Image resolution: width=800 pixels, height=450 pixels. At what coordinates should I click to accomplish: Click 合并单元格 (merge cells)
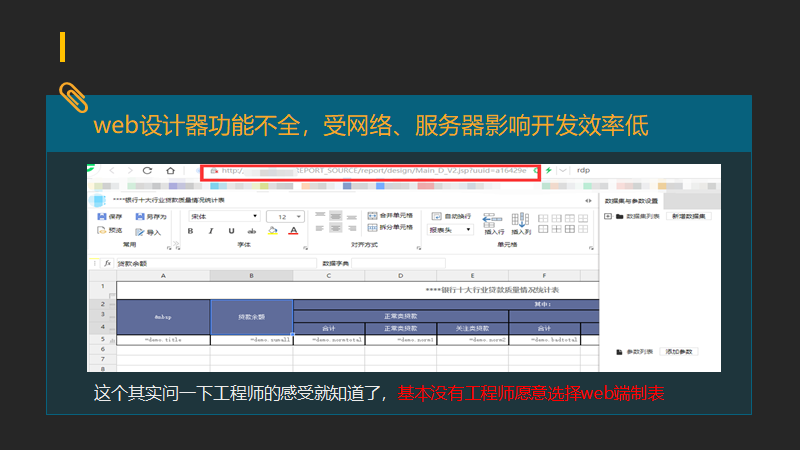pos(390,216)
